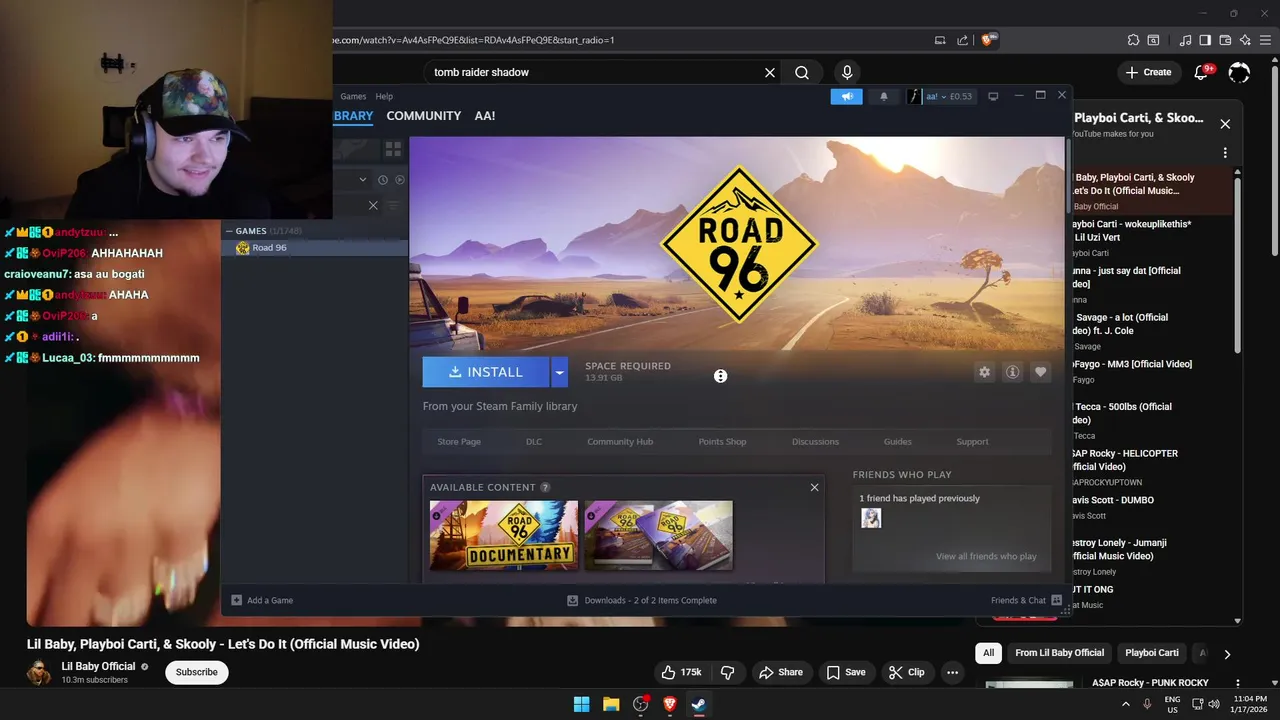Show more YouTube filter chips arrow

tap(1227, 653)
